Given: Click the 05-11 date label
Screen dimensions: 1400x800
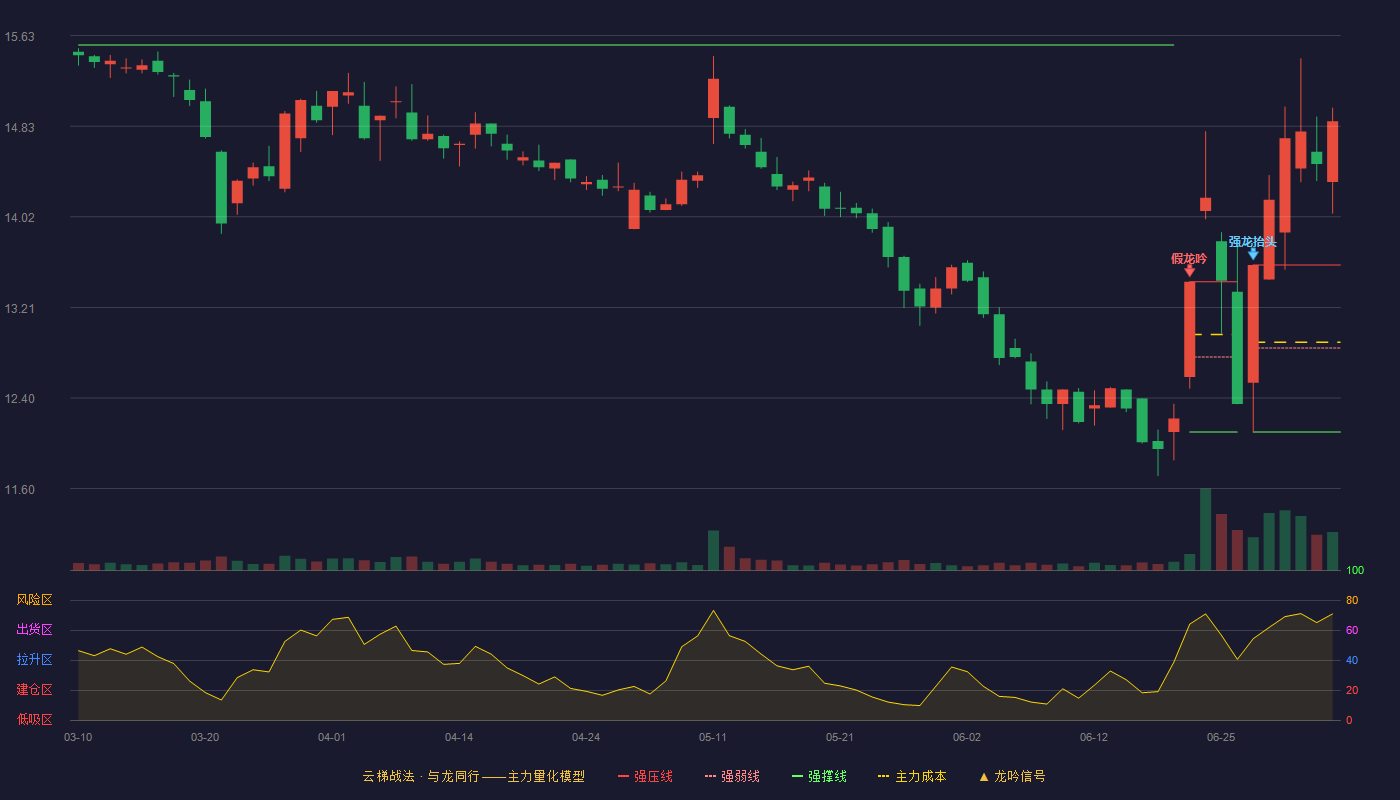Looking at the screenshot, I should click(x=713, y=737).
